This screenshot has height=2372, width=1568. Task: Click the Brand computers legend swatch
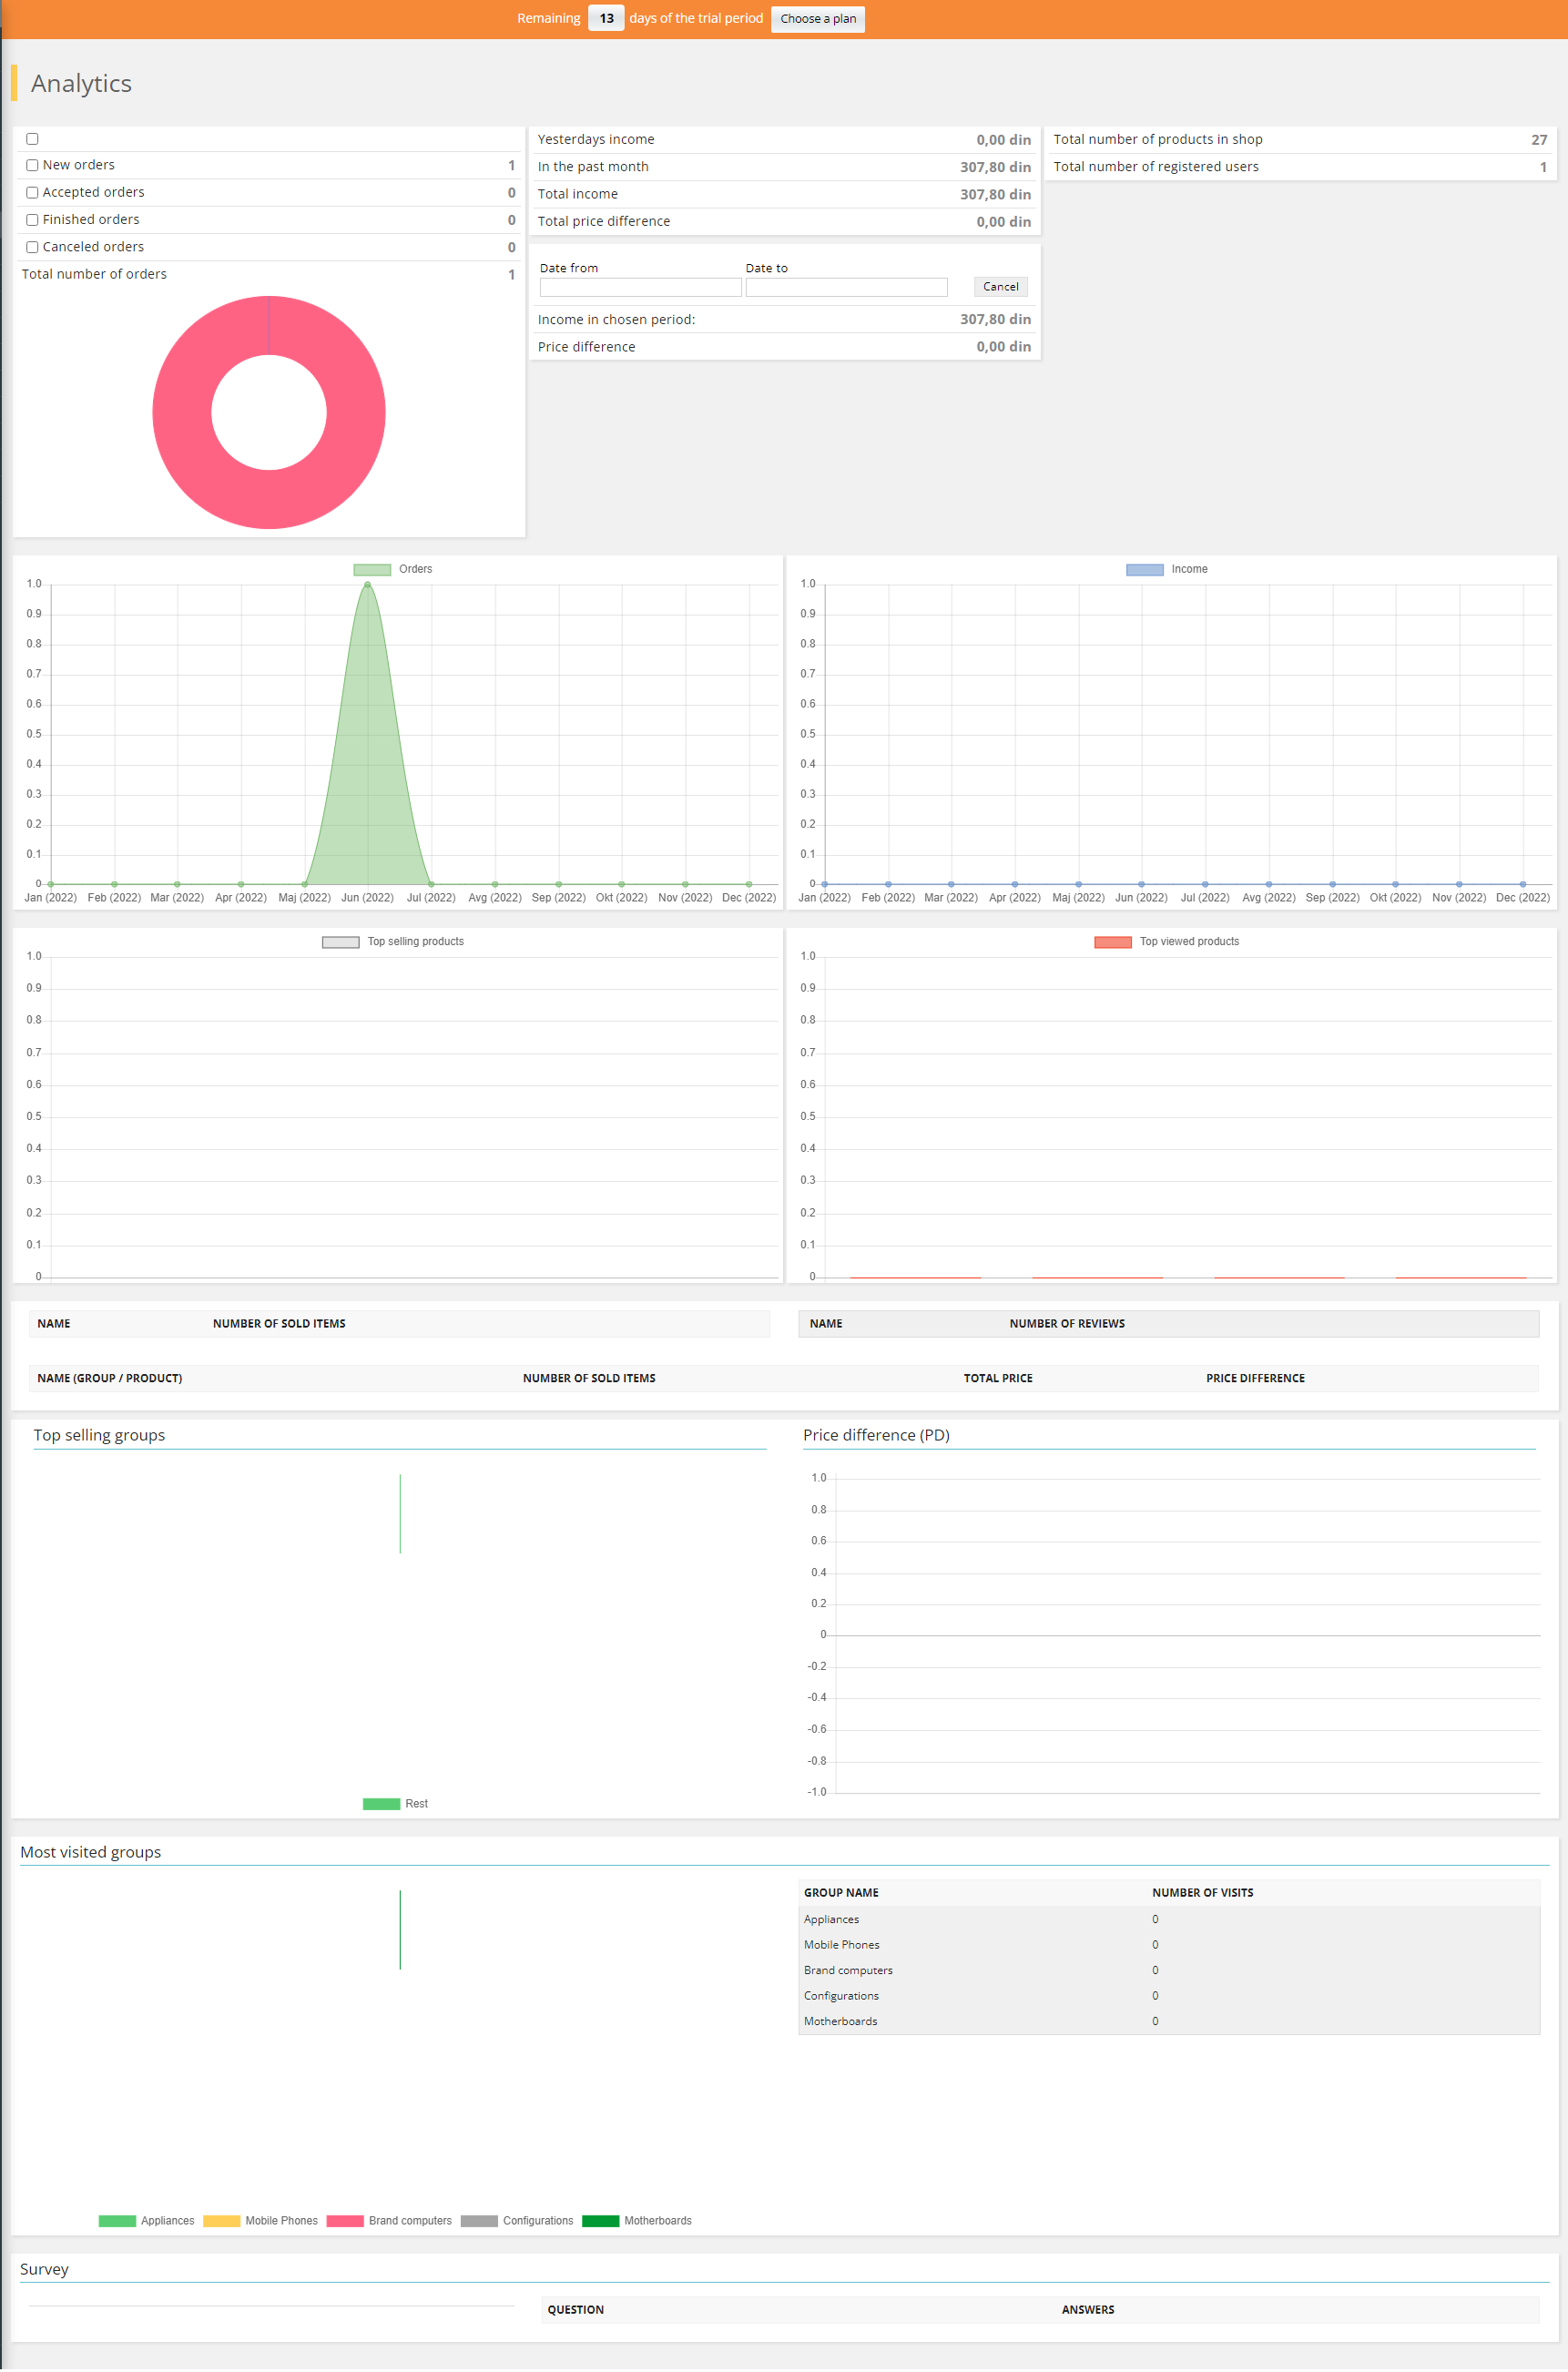345,2221
